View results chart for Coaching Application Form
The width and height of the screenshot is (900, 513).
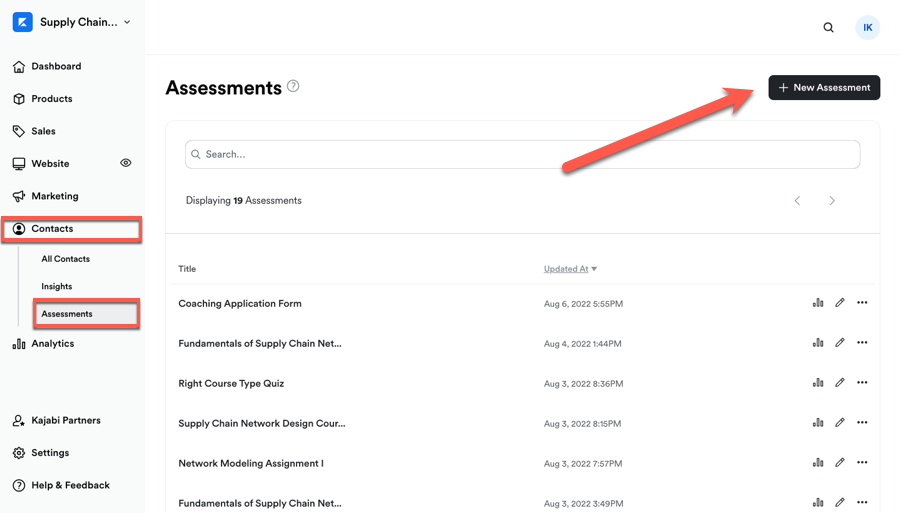point(818,303)
